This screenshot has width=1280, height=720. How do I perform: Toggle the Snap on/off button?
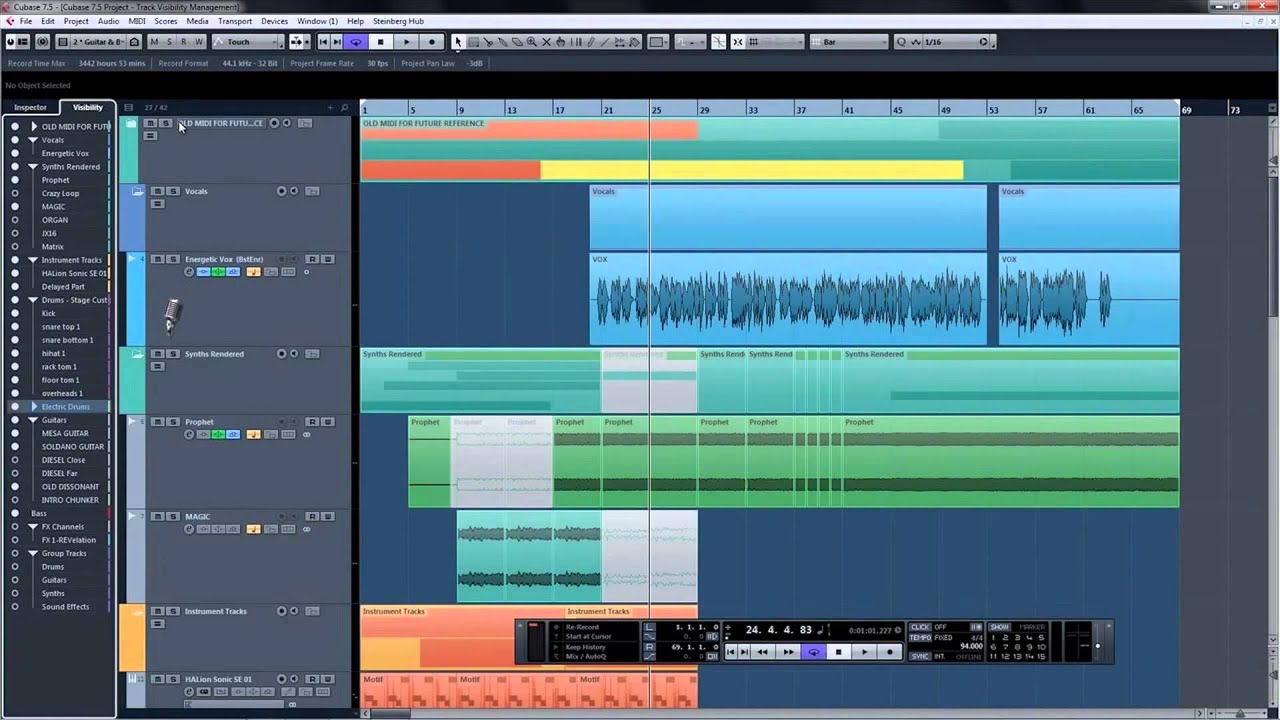pyautogui.click(x=738, y=42)
